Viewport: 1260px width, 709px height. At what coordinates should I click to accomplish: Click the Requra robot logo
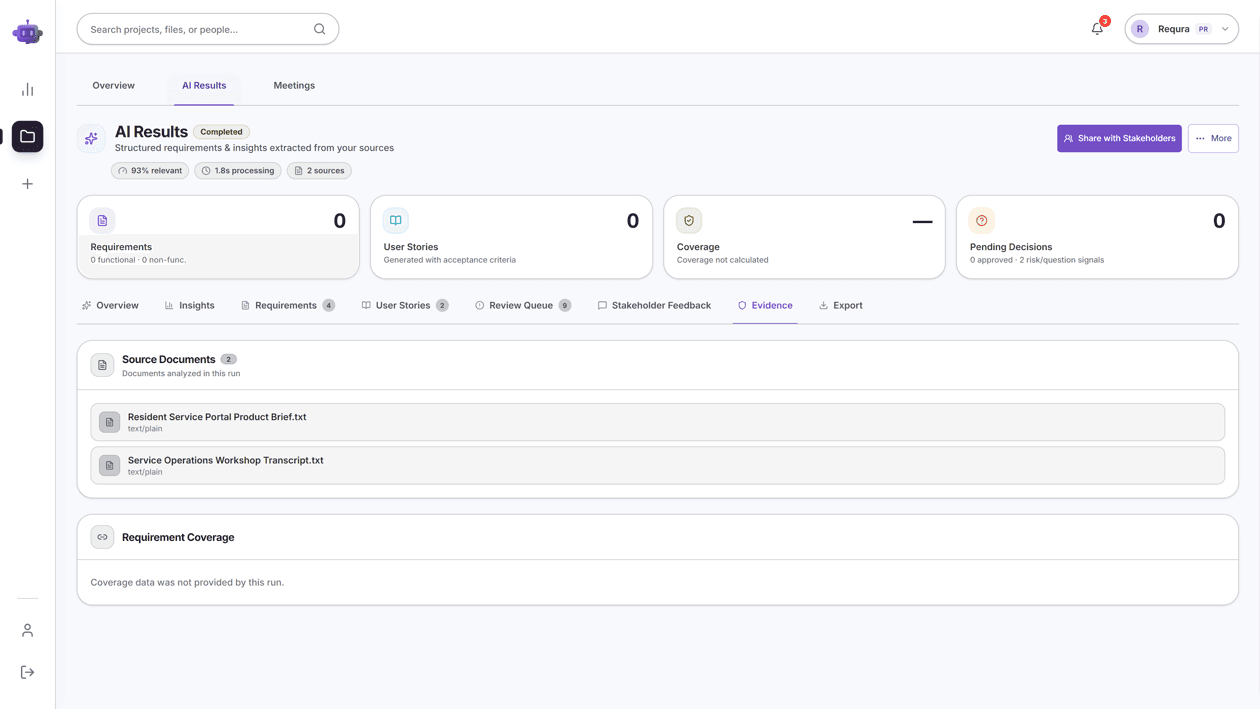point(27,32)
